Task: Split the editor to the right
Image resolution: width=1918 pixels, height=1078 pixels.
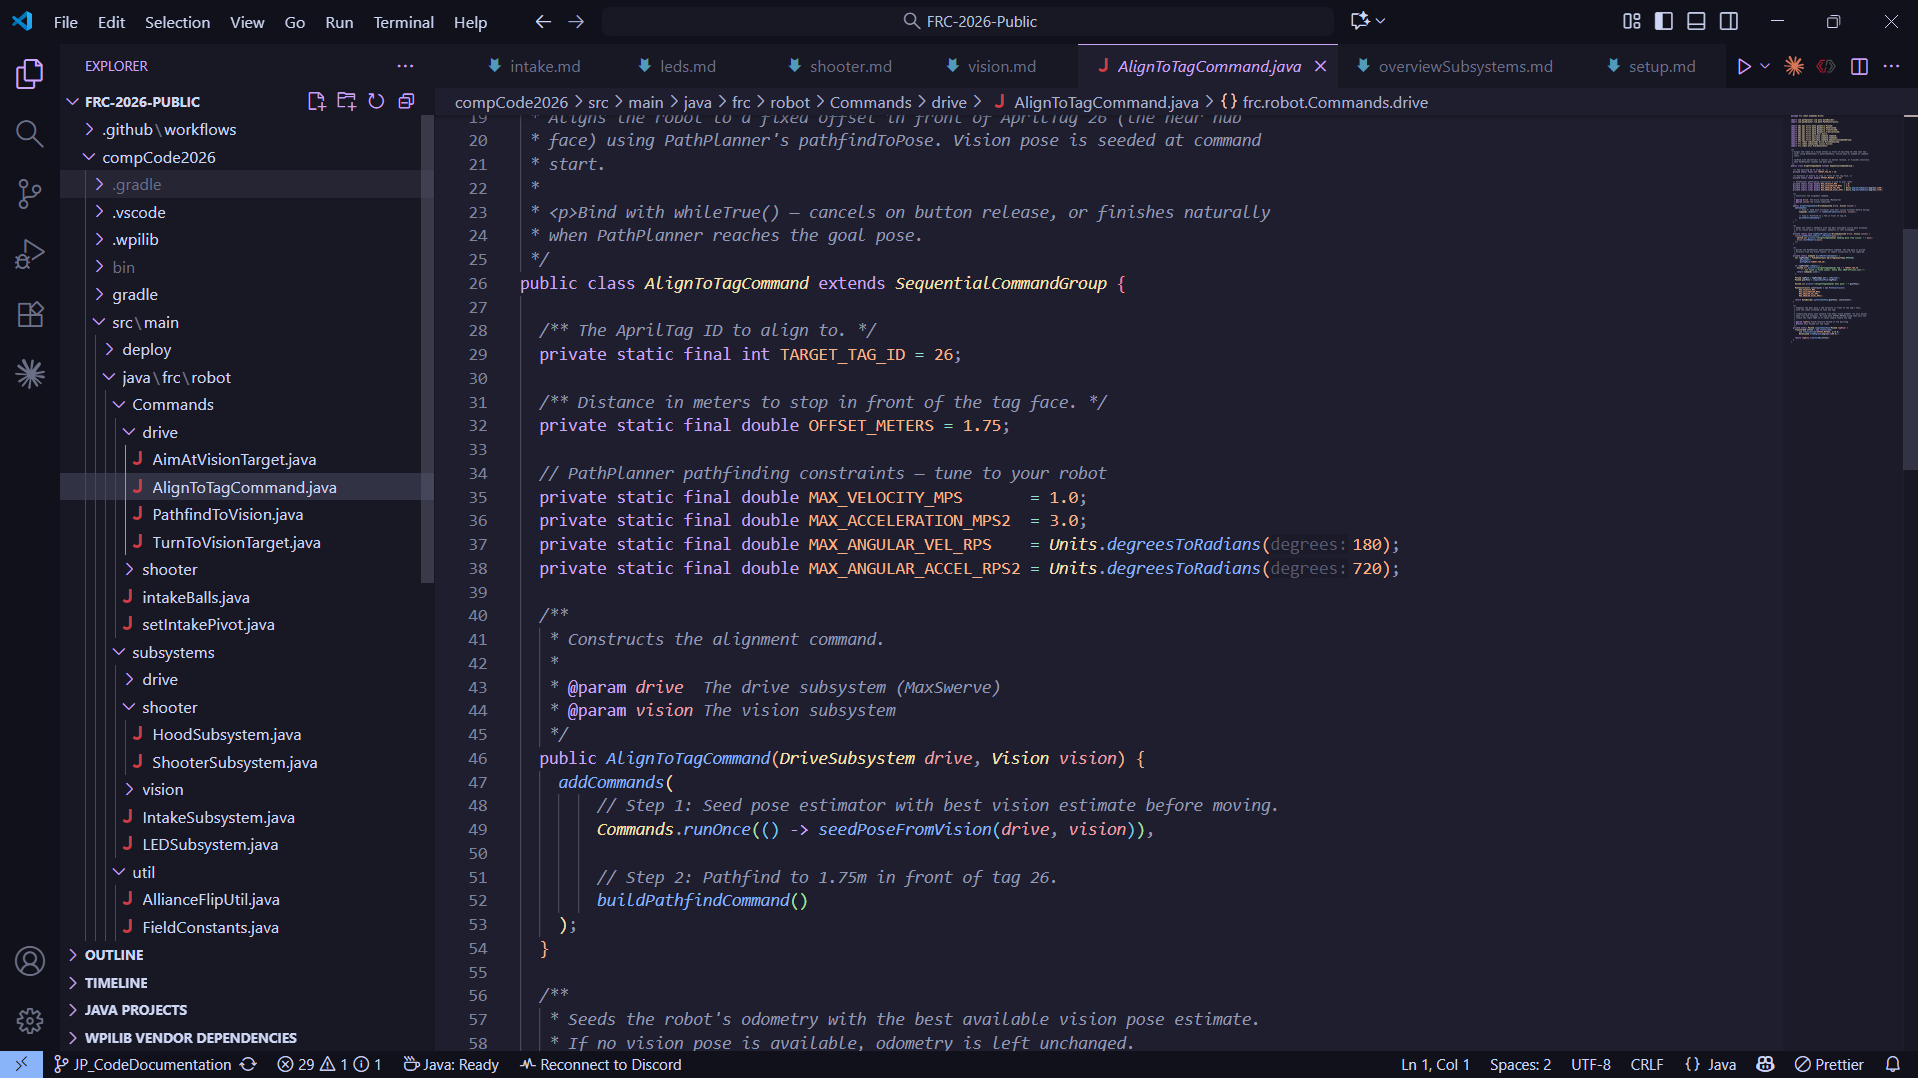Action: [1859, 66]
